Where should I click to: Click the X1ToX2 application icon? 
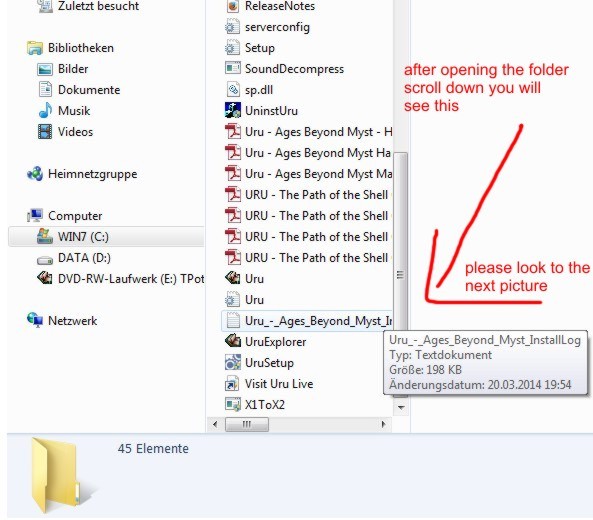[x=233, y=404]
